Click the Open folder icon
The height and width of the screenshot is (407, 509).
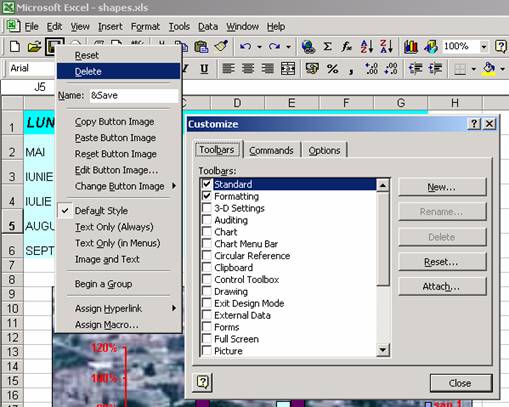(x=34, y=47)
